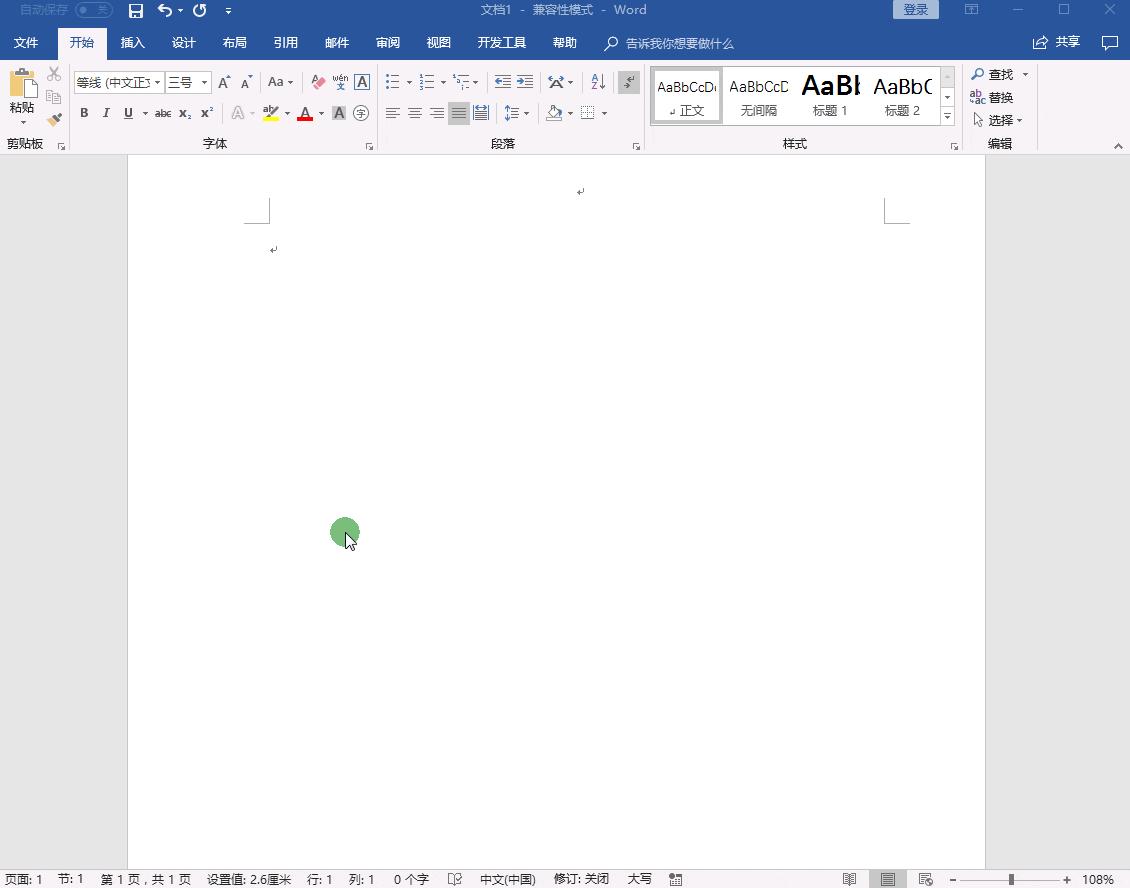Switch to the 插入 ribbon tab
This screenshot has width=1130, height=888.
click(133, 43)
